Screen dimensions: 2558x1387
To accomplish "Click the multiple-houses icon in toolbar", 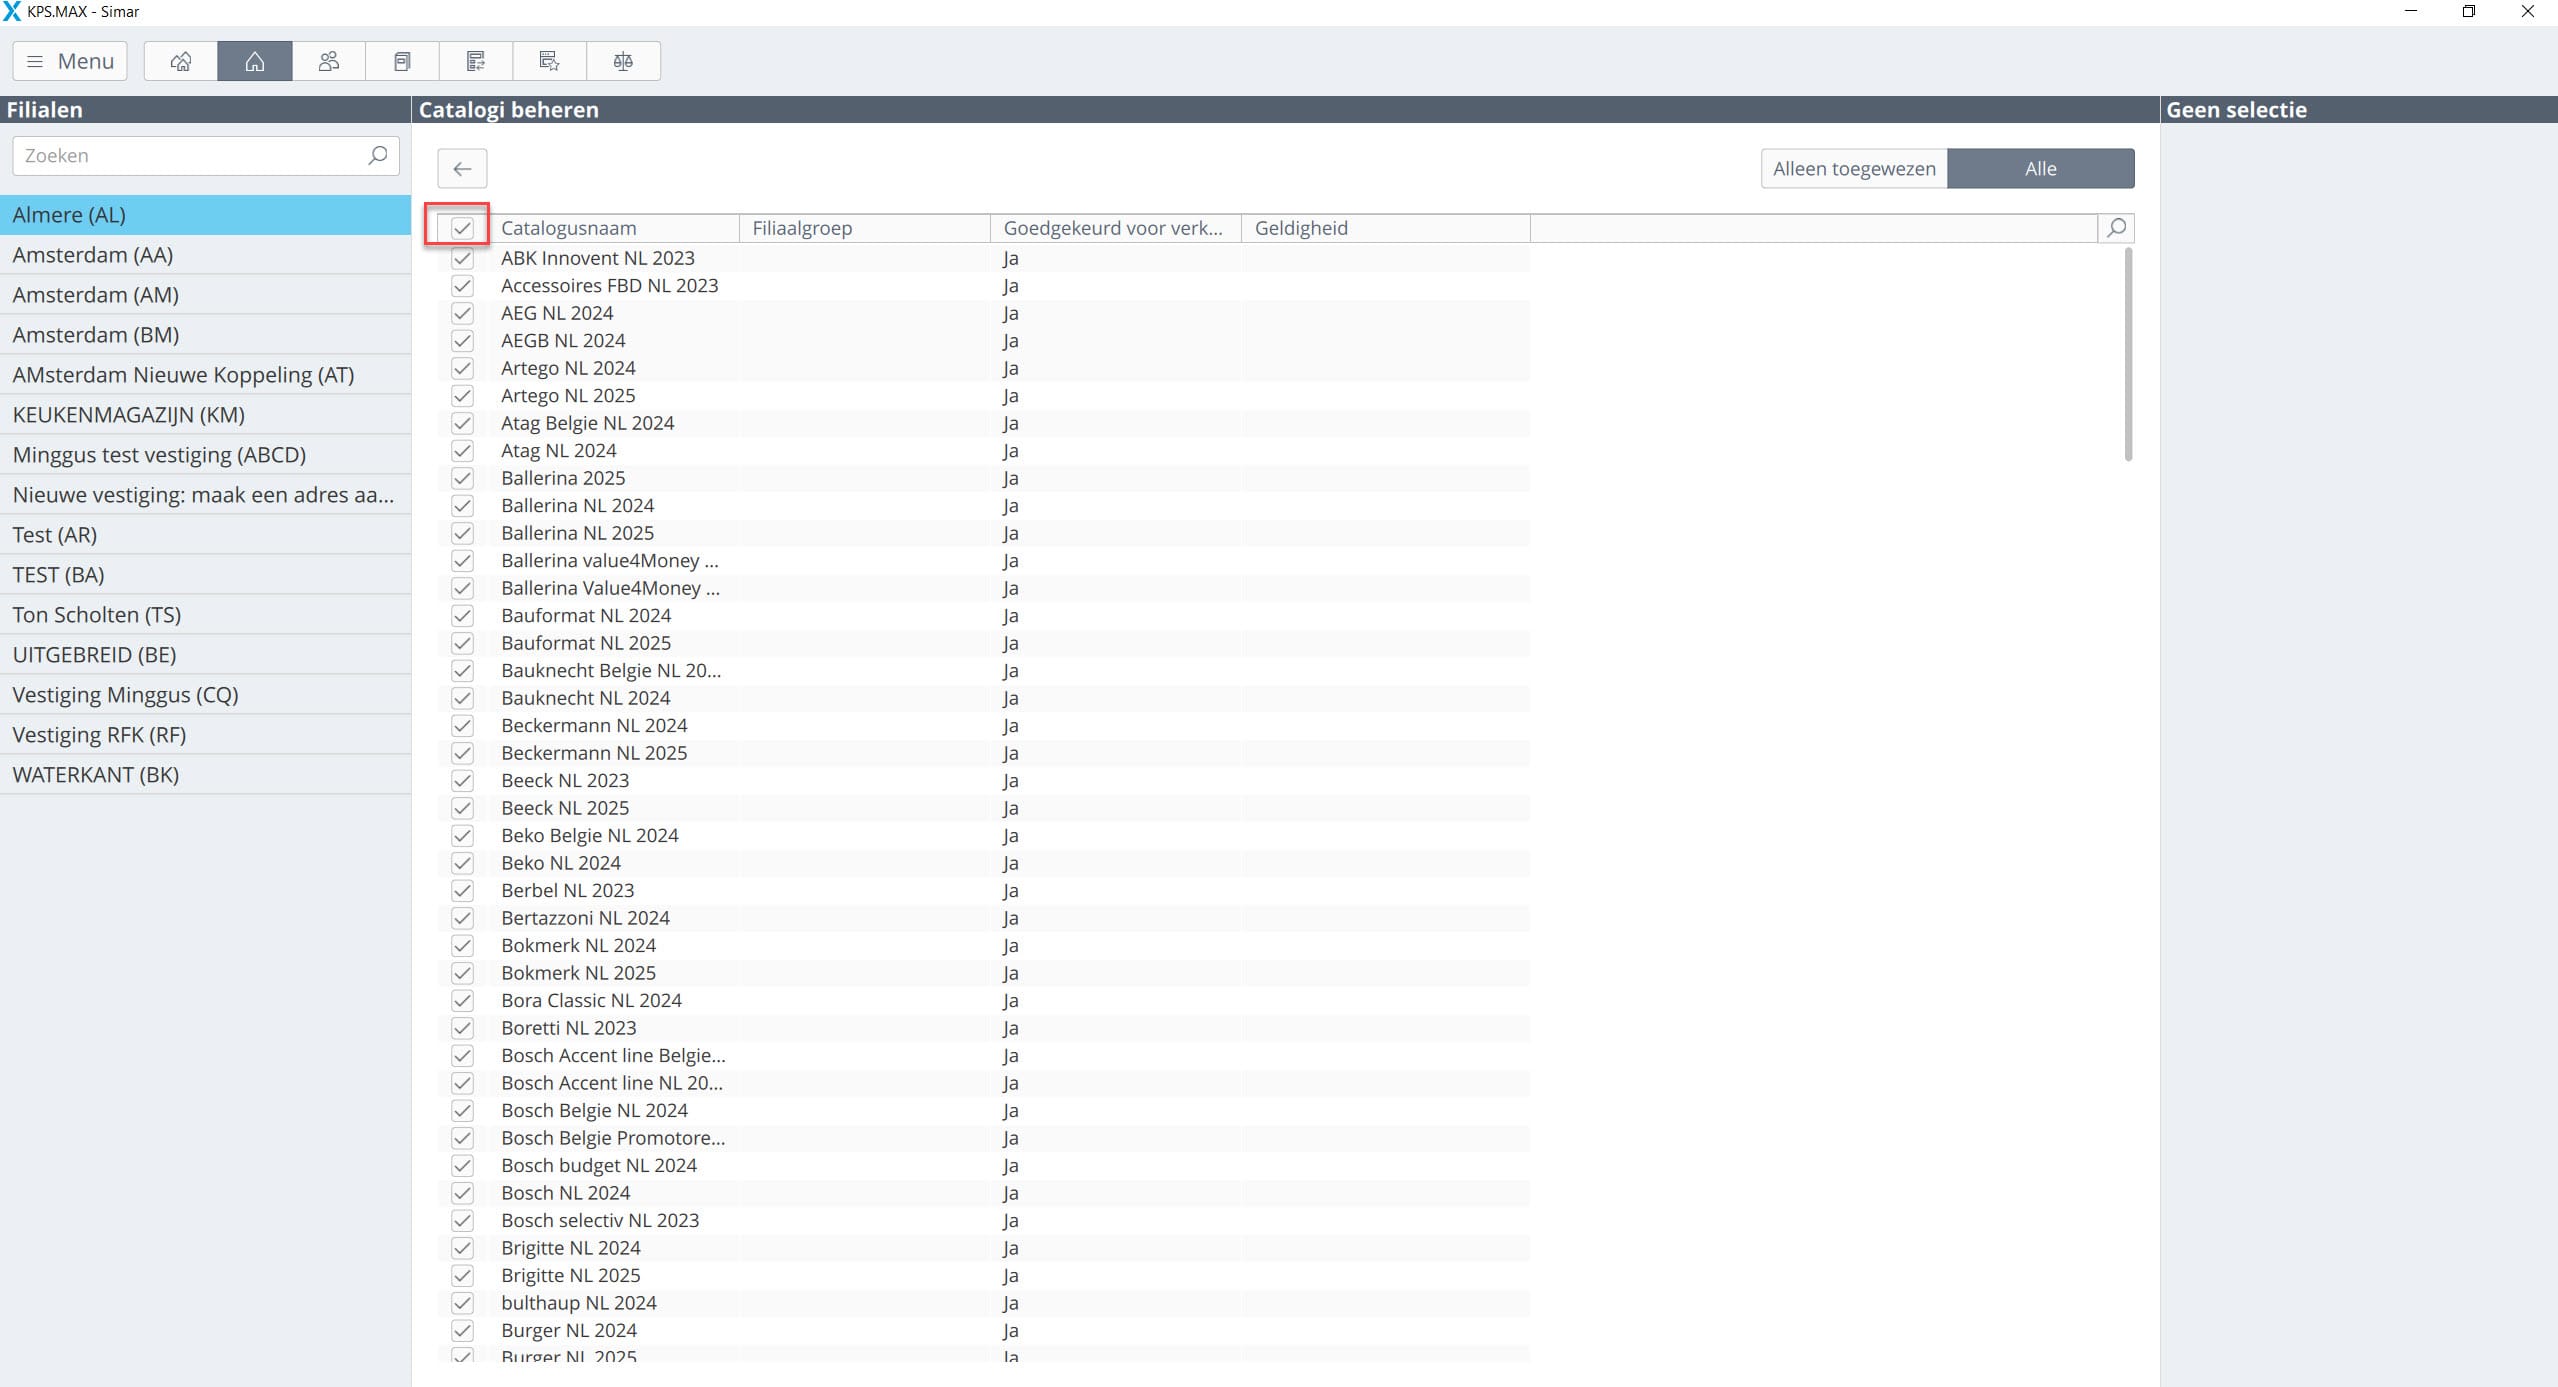I will point(181,61).
